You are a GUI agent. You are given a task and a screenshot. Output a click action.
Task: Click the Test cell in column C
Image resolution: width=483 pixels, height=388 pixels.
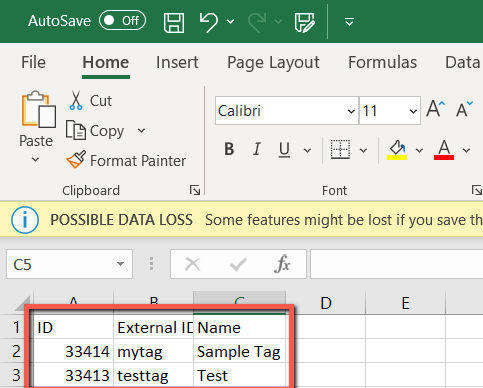(239, 375)
